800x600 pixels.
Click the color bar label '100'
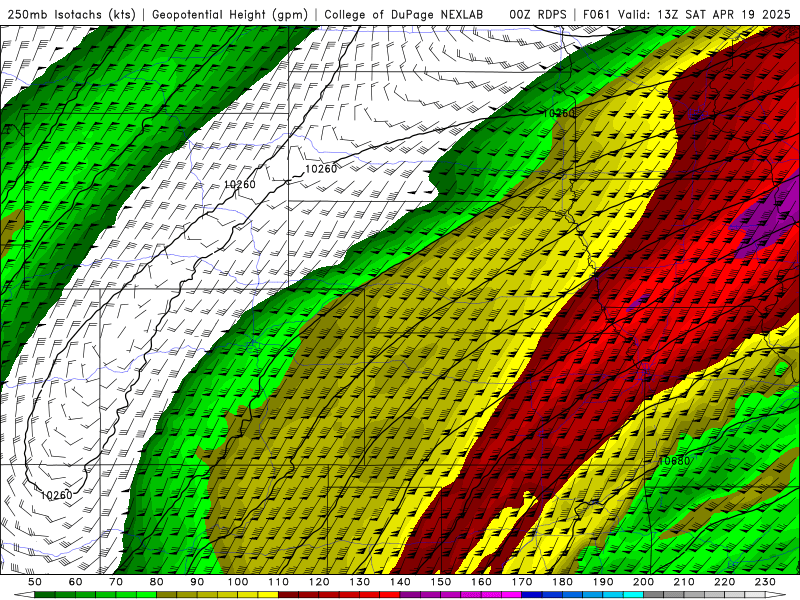pos(238,582)
